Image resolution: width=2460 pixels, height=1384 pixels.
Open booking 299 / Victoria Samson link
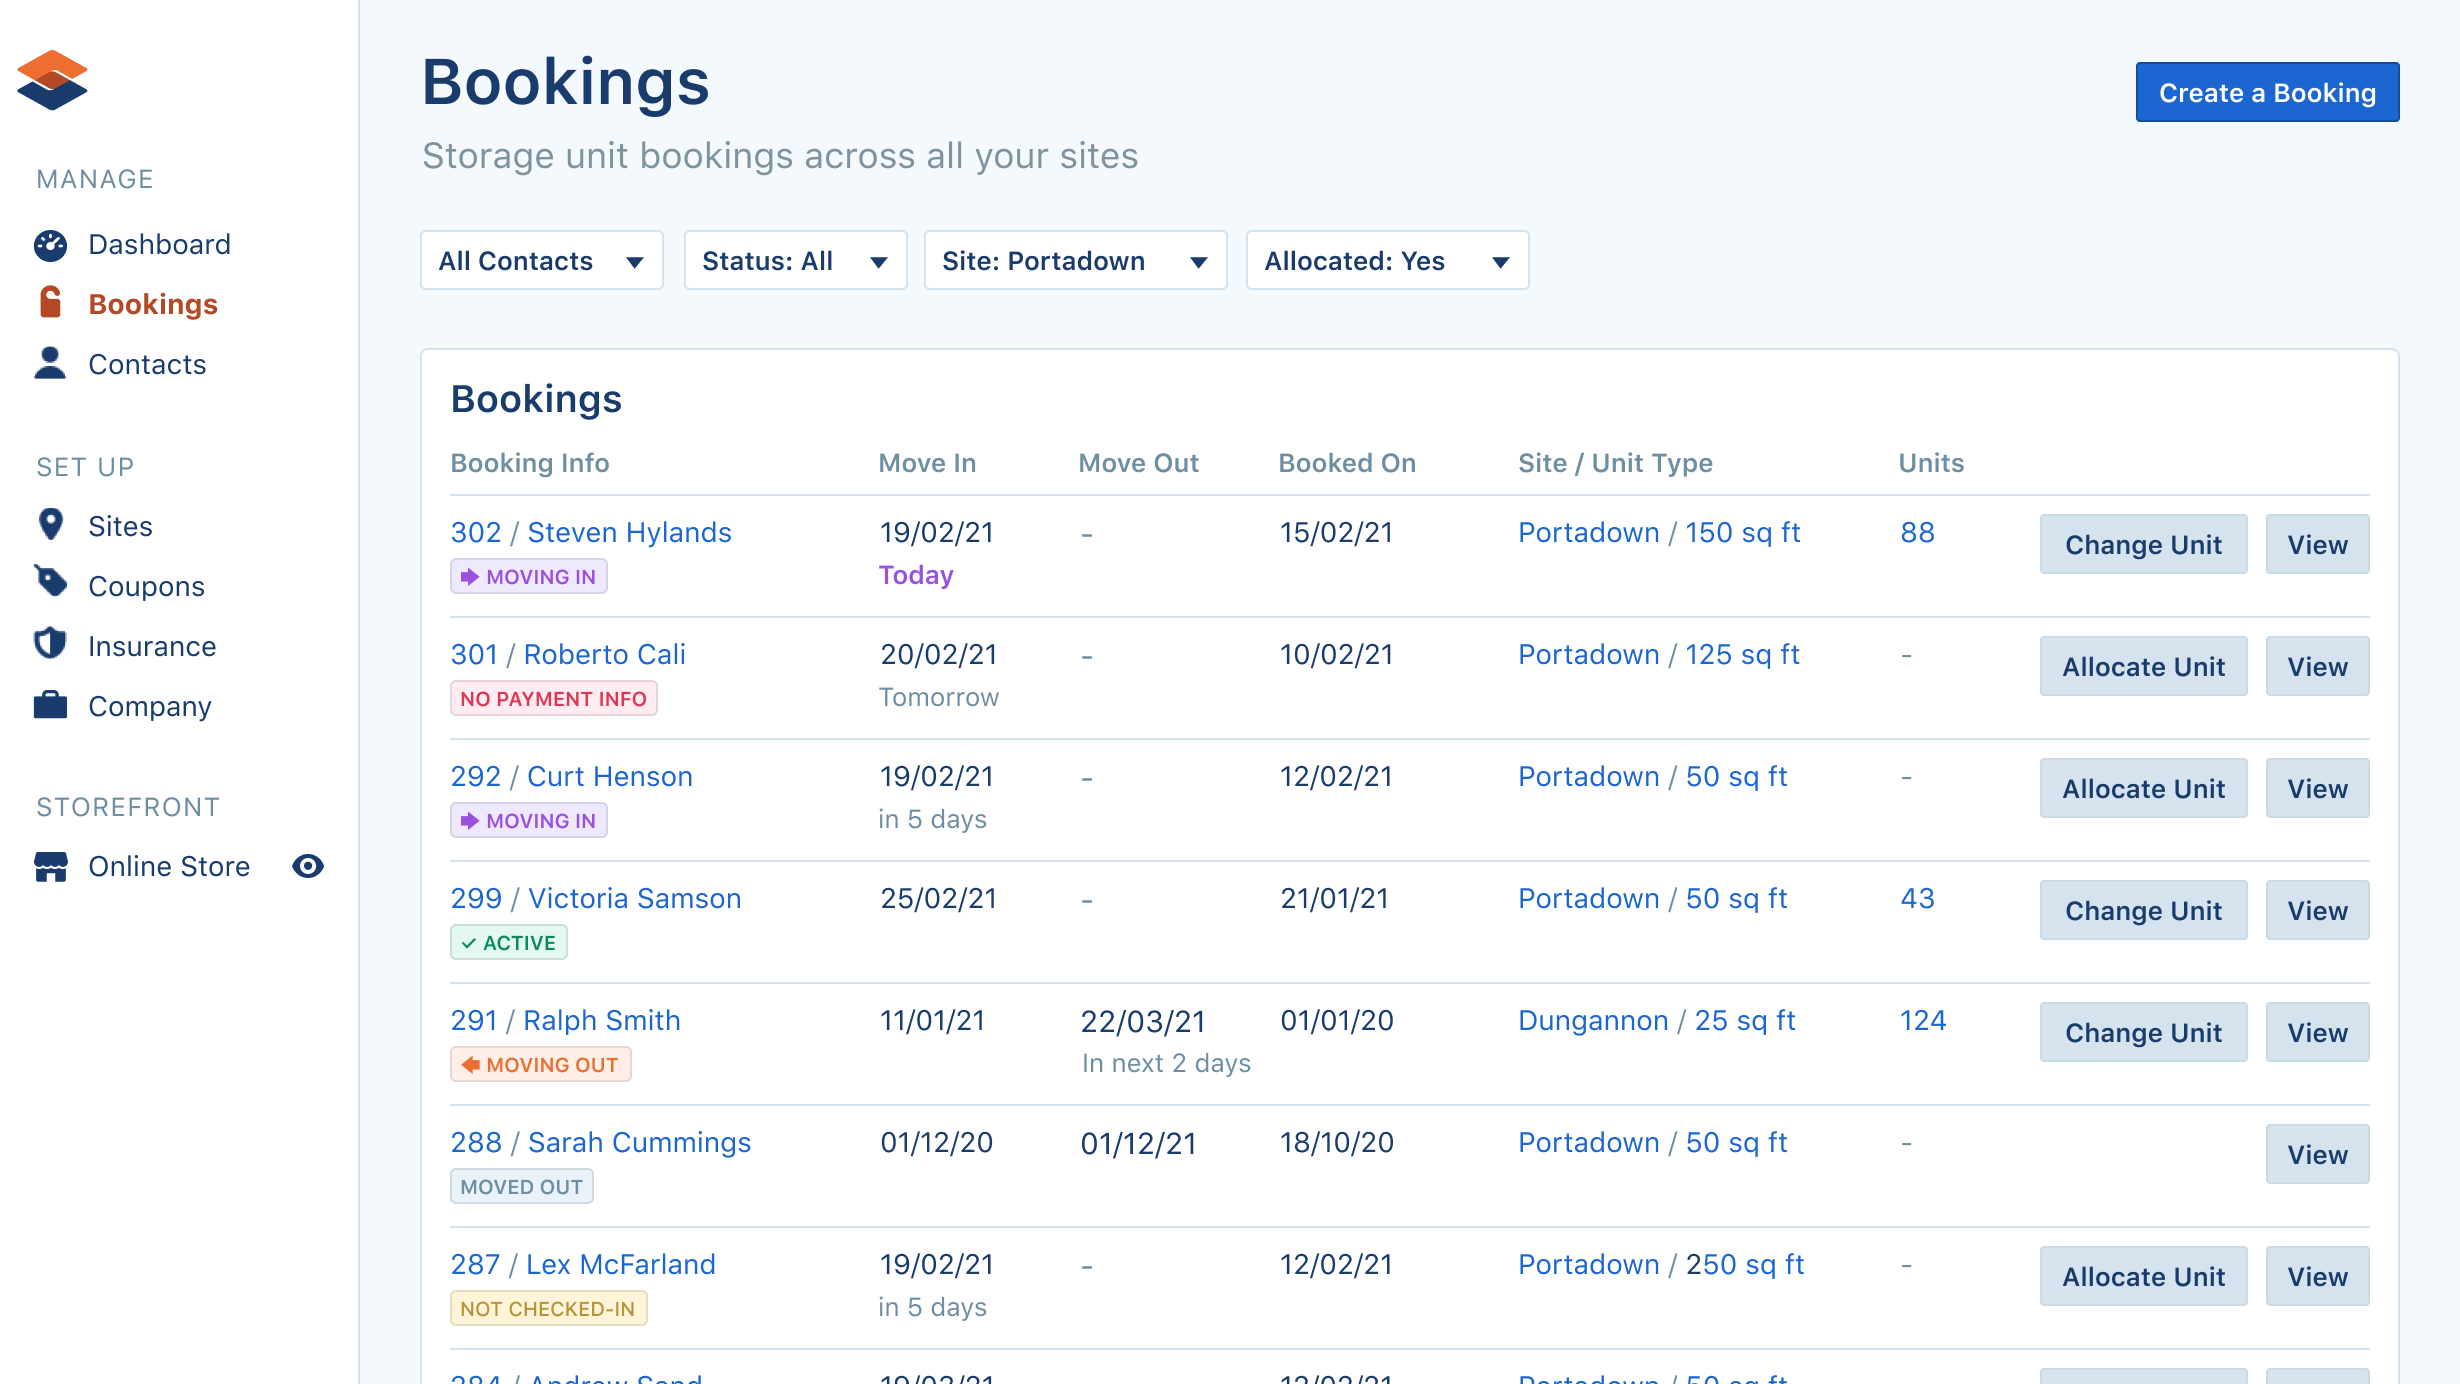tap(596, 898)
